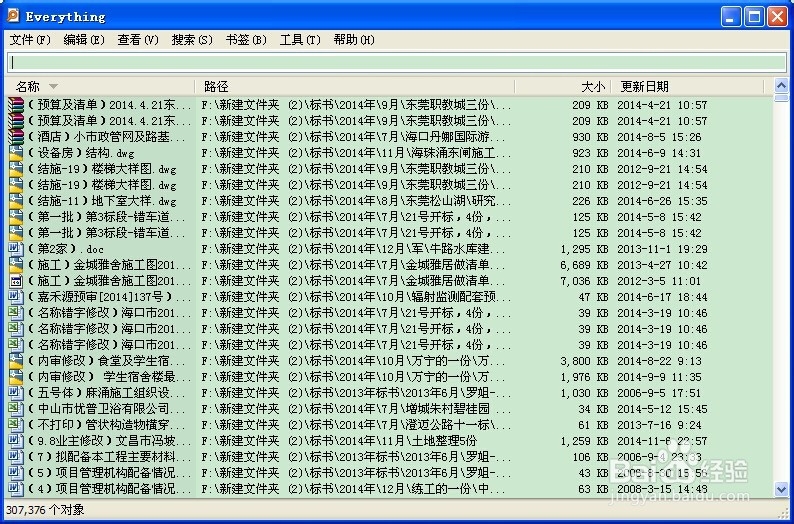The image size is (794, 524).
Task: Click the size value 3,800 KB
Action: pyautogui.click(x=584, y=361)
